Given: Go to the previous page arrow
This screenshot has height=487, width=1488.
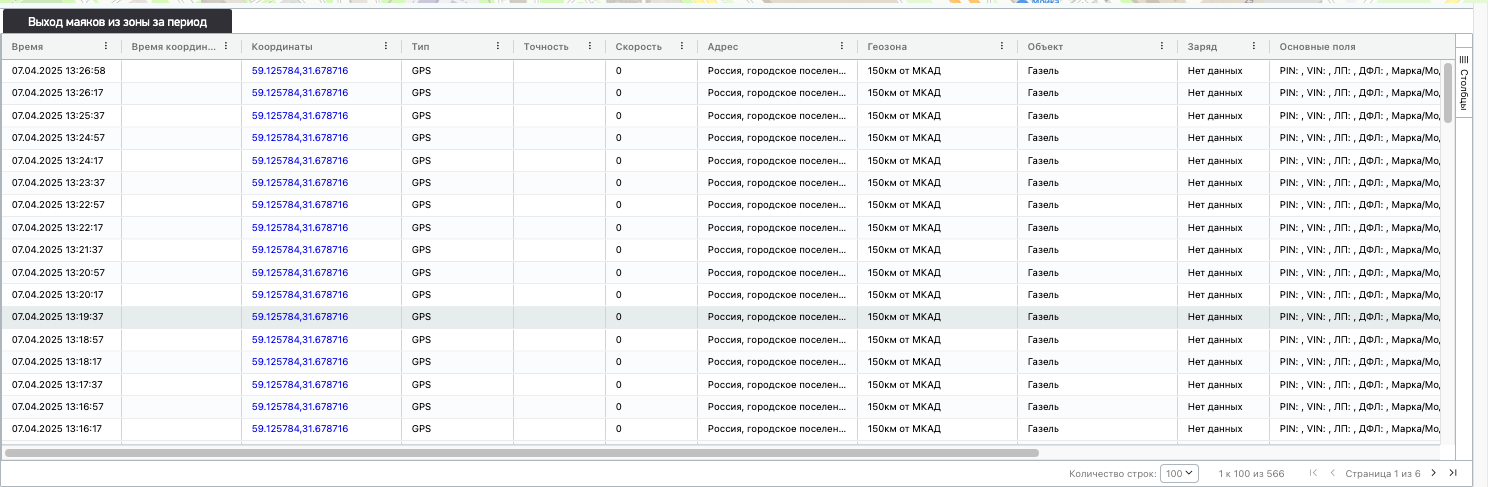Looking at the screenshot, I should coord(1332,473).
